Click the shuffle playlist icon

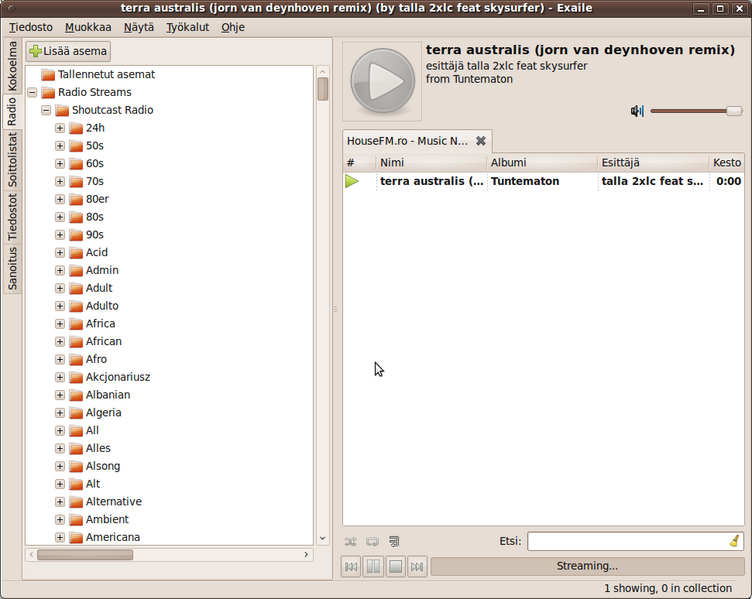pyautogui.click(x=351, y=541)
